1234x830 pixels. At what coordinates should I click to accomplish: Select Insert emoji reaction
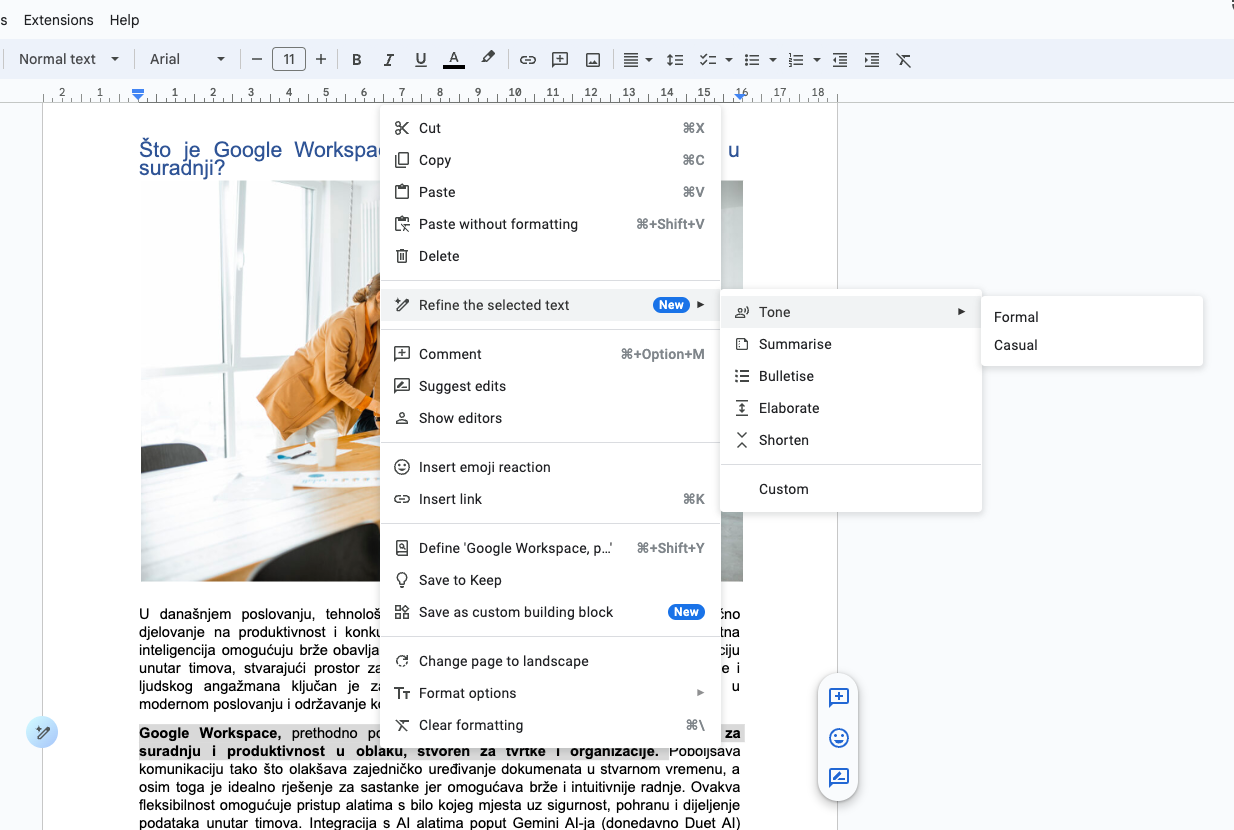[x=550, y=467]
